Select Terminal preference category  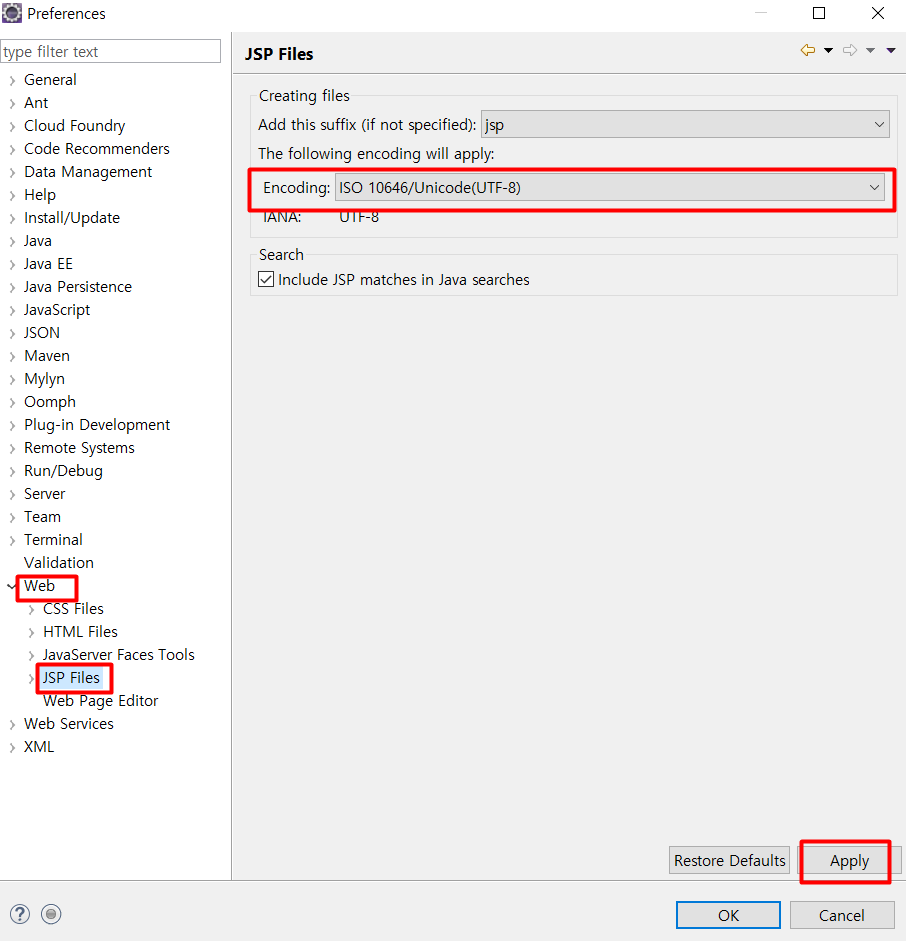pos(53,540)
